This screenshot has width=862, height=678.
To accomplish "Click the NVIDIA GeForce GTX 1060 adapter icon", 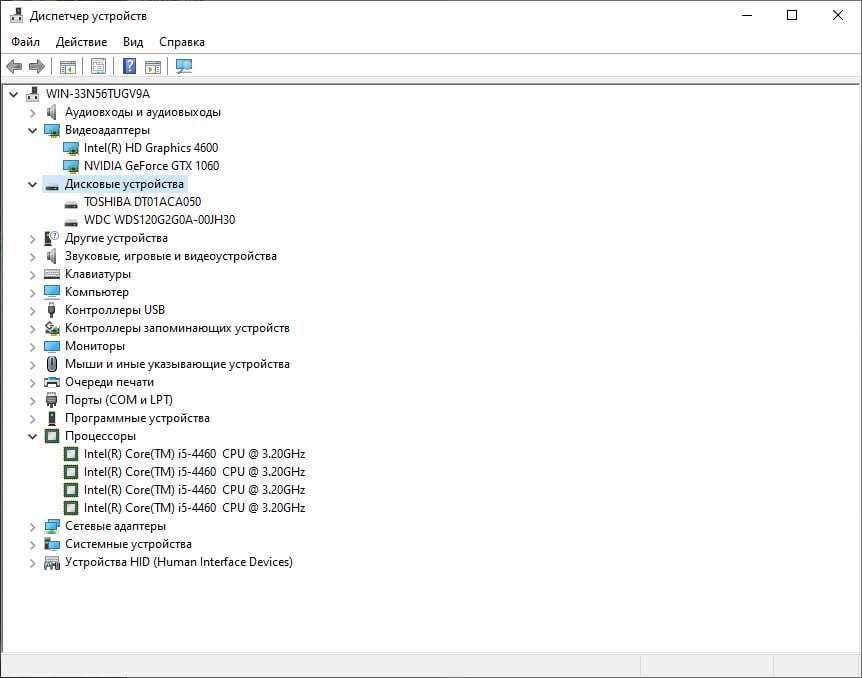I will coord(71,166).
